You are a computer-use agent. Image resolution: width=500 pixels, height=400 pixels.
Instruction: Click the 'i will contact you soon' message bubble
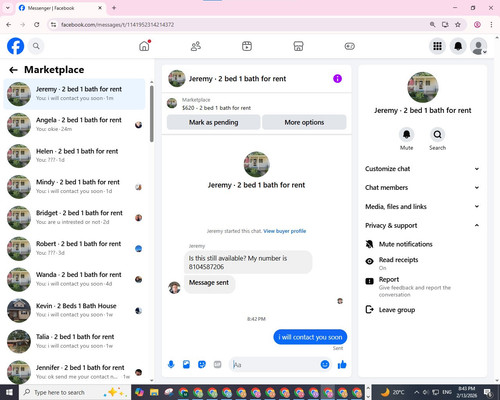coord(310,337)
